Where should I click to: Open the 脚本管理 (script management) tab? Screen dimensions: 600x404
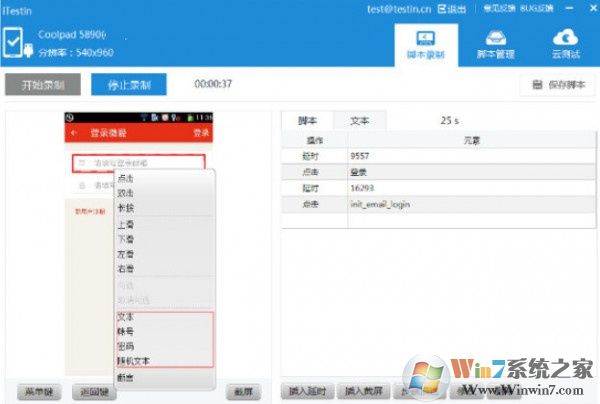pyautogui.click(x=496, y=45)
